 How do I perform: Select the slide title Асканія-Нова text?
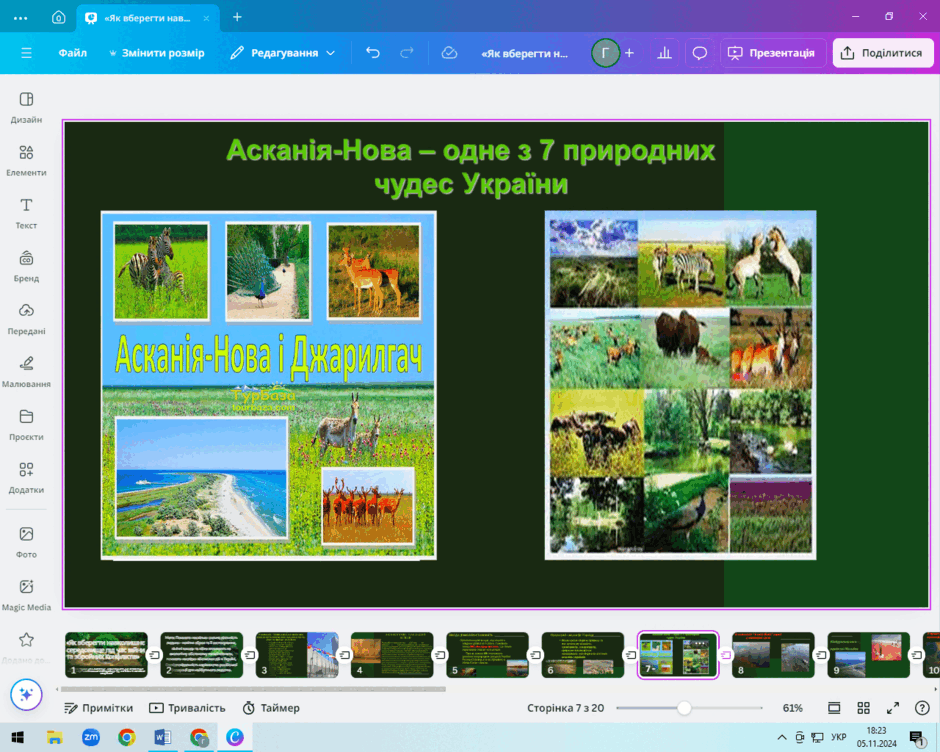click(x=471, y=167)
